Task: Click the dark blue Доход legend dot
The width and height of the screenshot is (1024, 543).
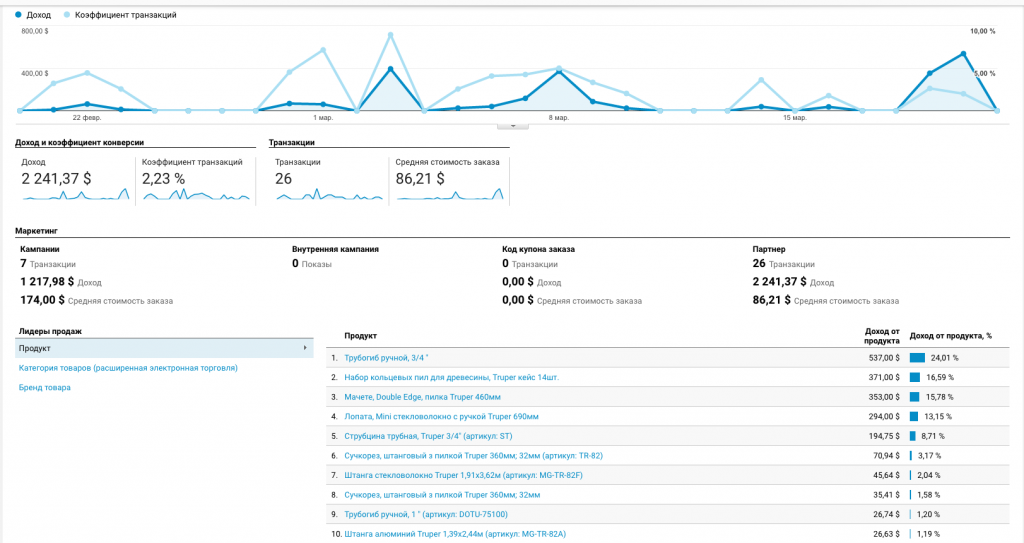Action: [x=19, y=15]
